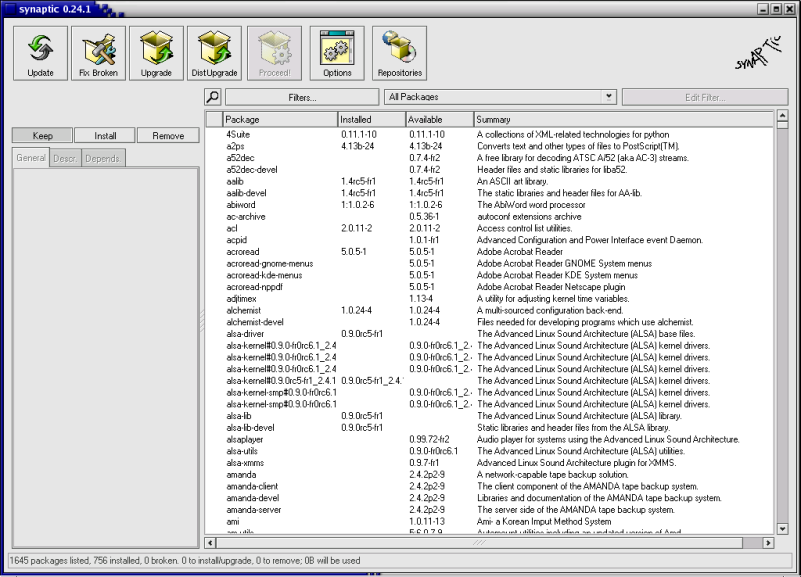This screenshot has height=577, width=801.
Task: Sort by the Installed column header
Action: pos(371,119)
